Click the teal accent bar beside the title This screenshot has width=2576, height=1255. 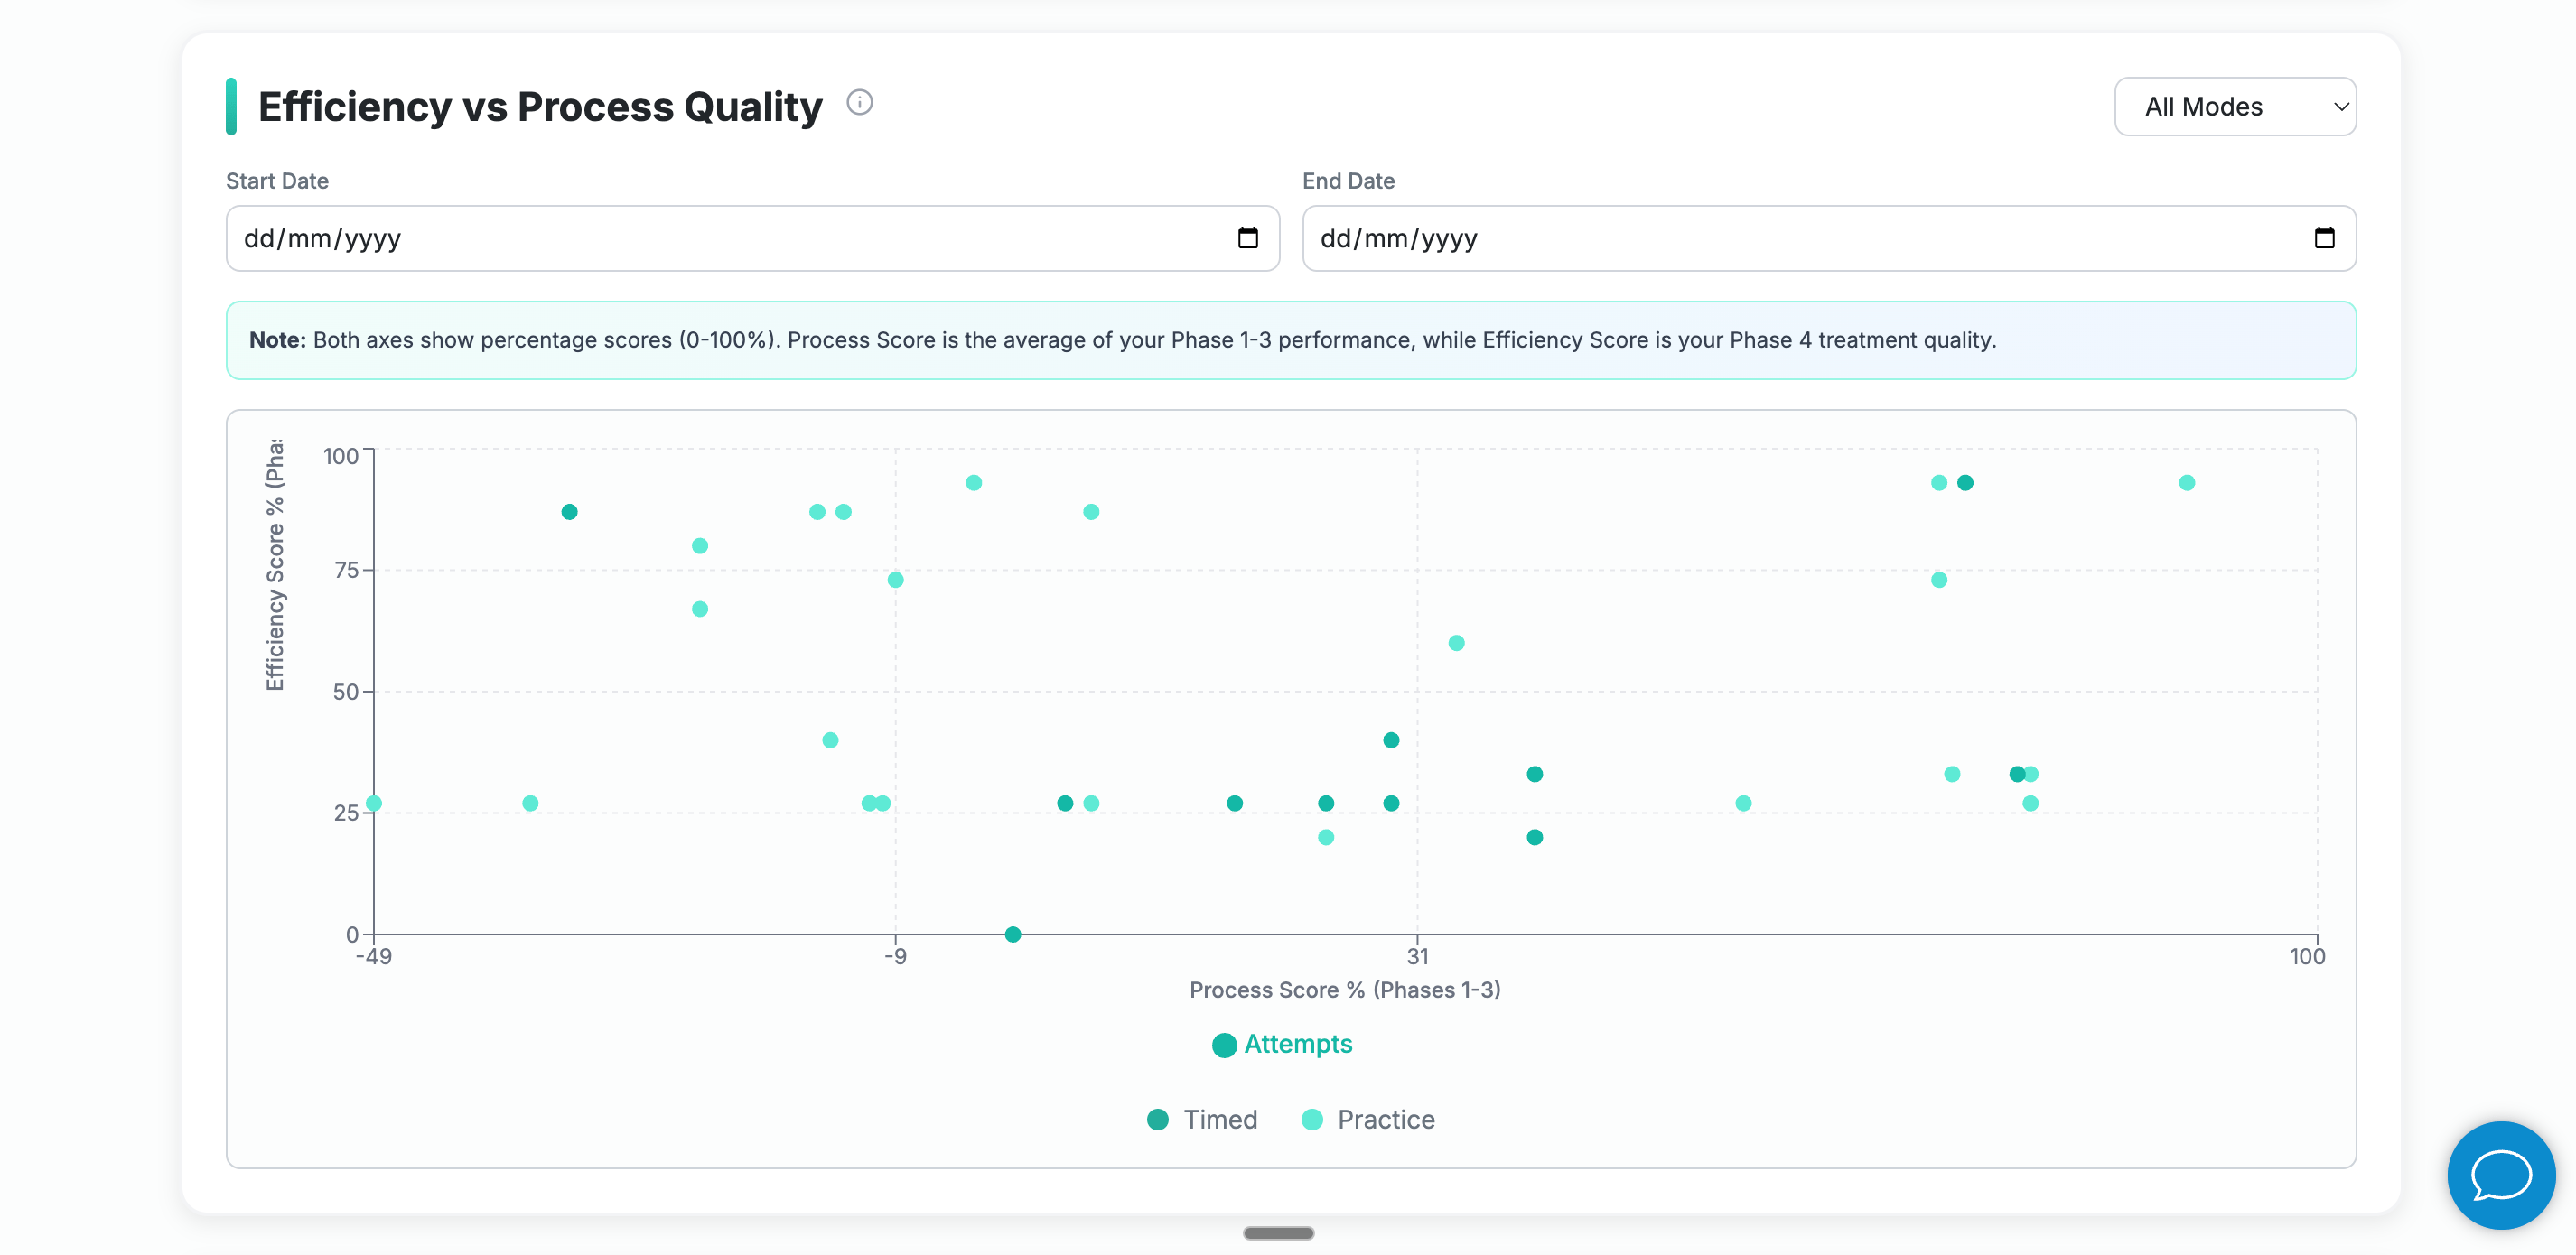pos(232,105)
